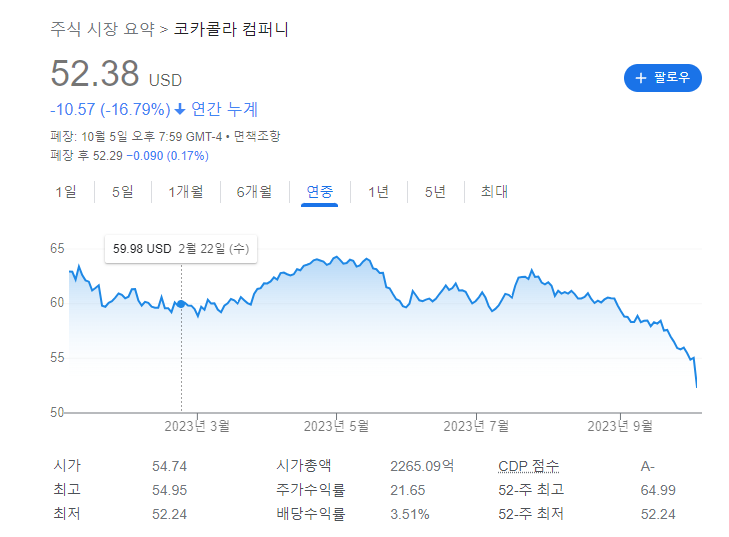
Task: Click the after-hours 52.29 price text
Action: point(108,156)
